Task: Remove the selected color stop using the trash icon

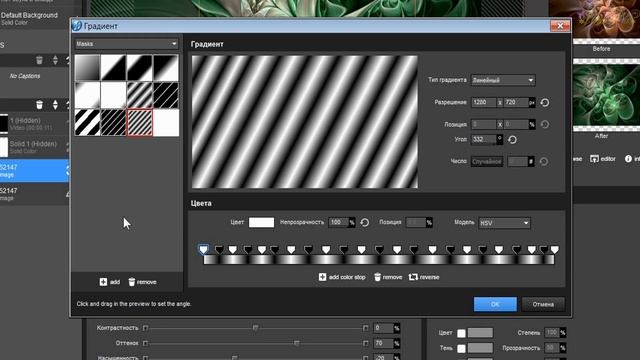Action: tap(378, 277)
